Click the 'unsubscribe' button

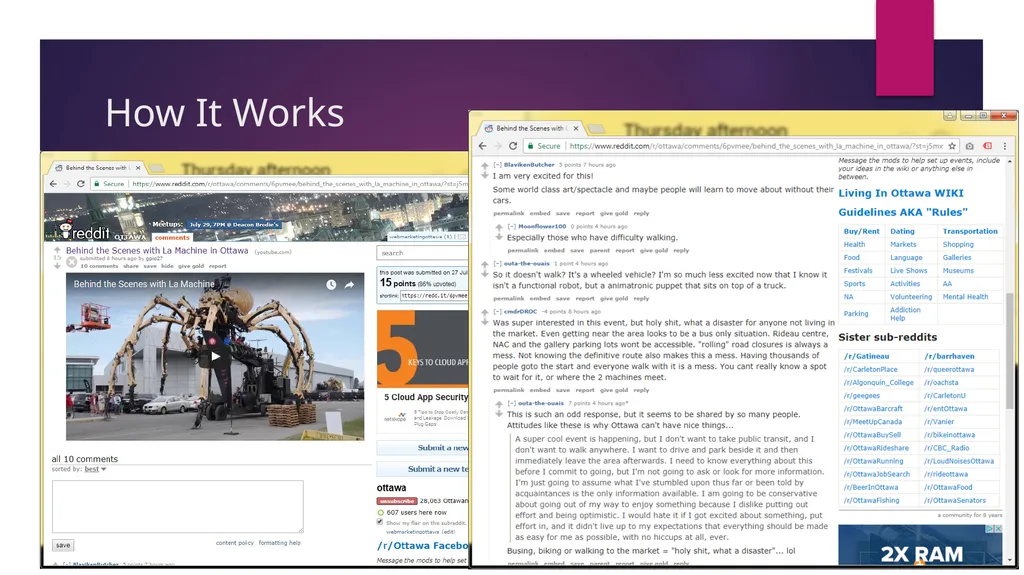pos(396,501)
